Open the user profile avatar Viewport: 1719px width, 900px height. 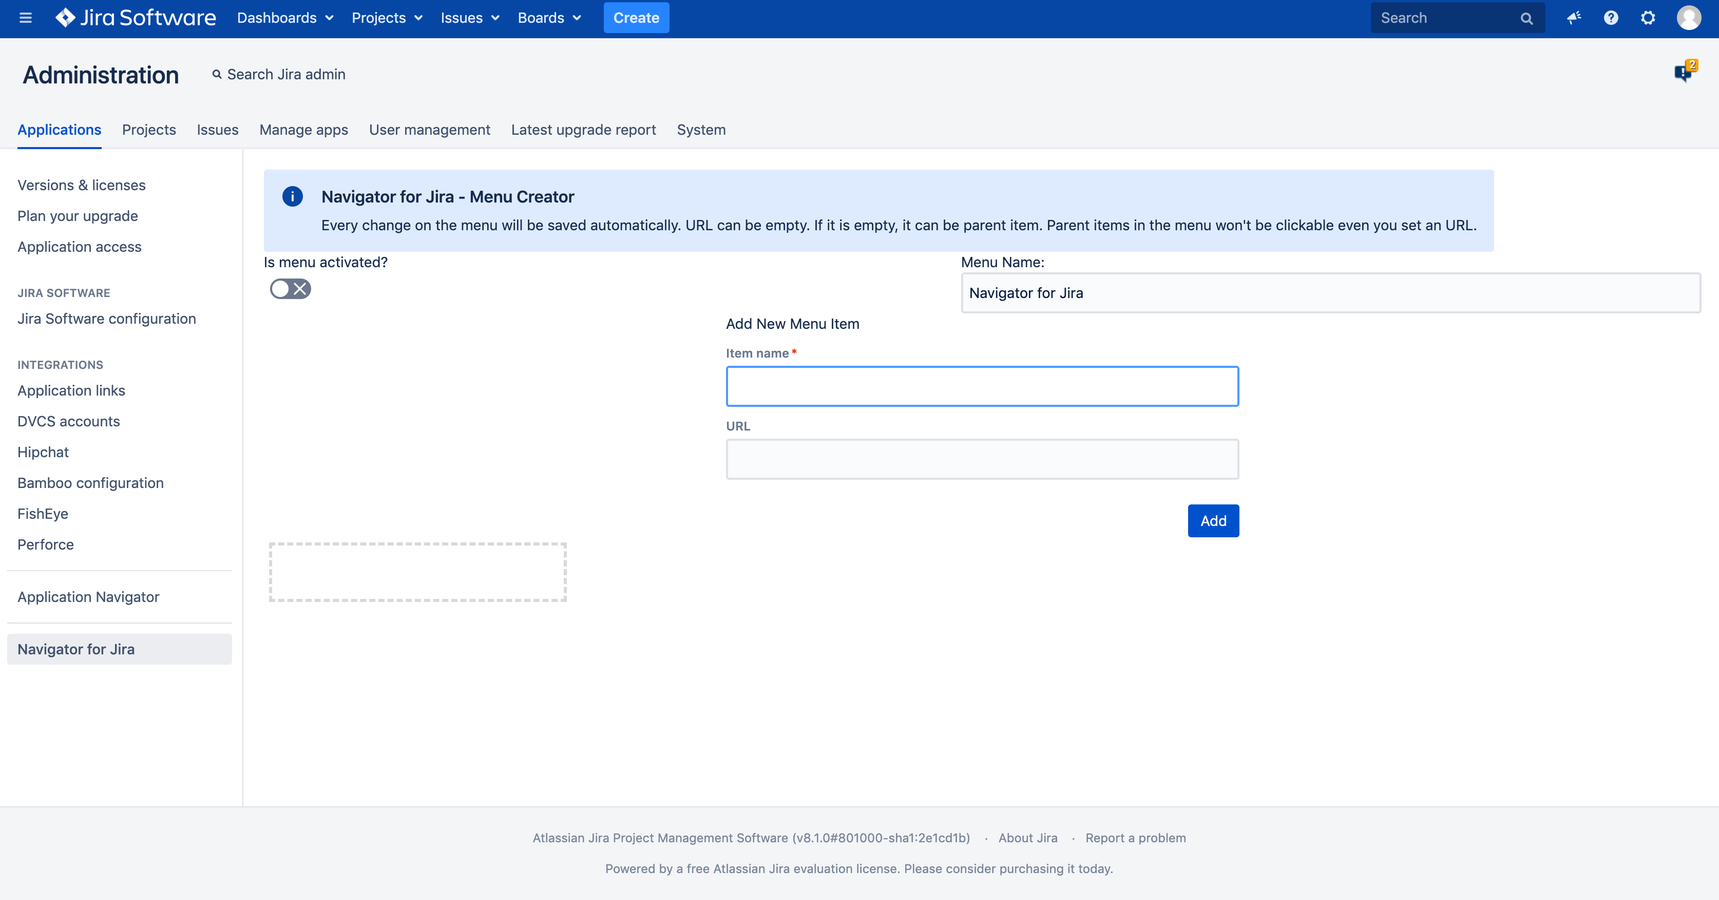(1689, 18)
